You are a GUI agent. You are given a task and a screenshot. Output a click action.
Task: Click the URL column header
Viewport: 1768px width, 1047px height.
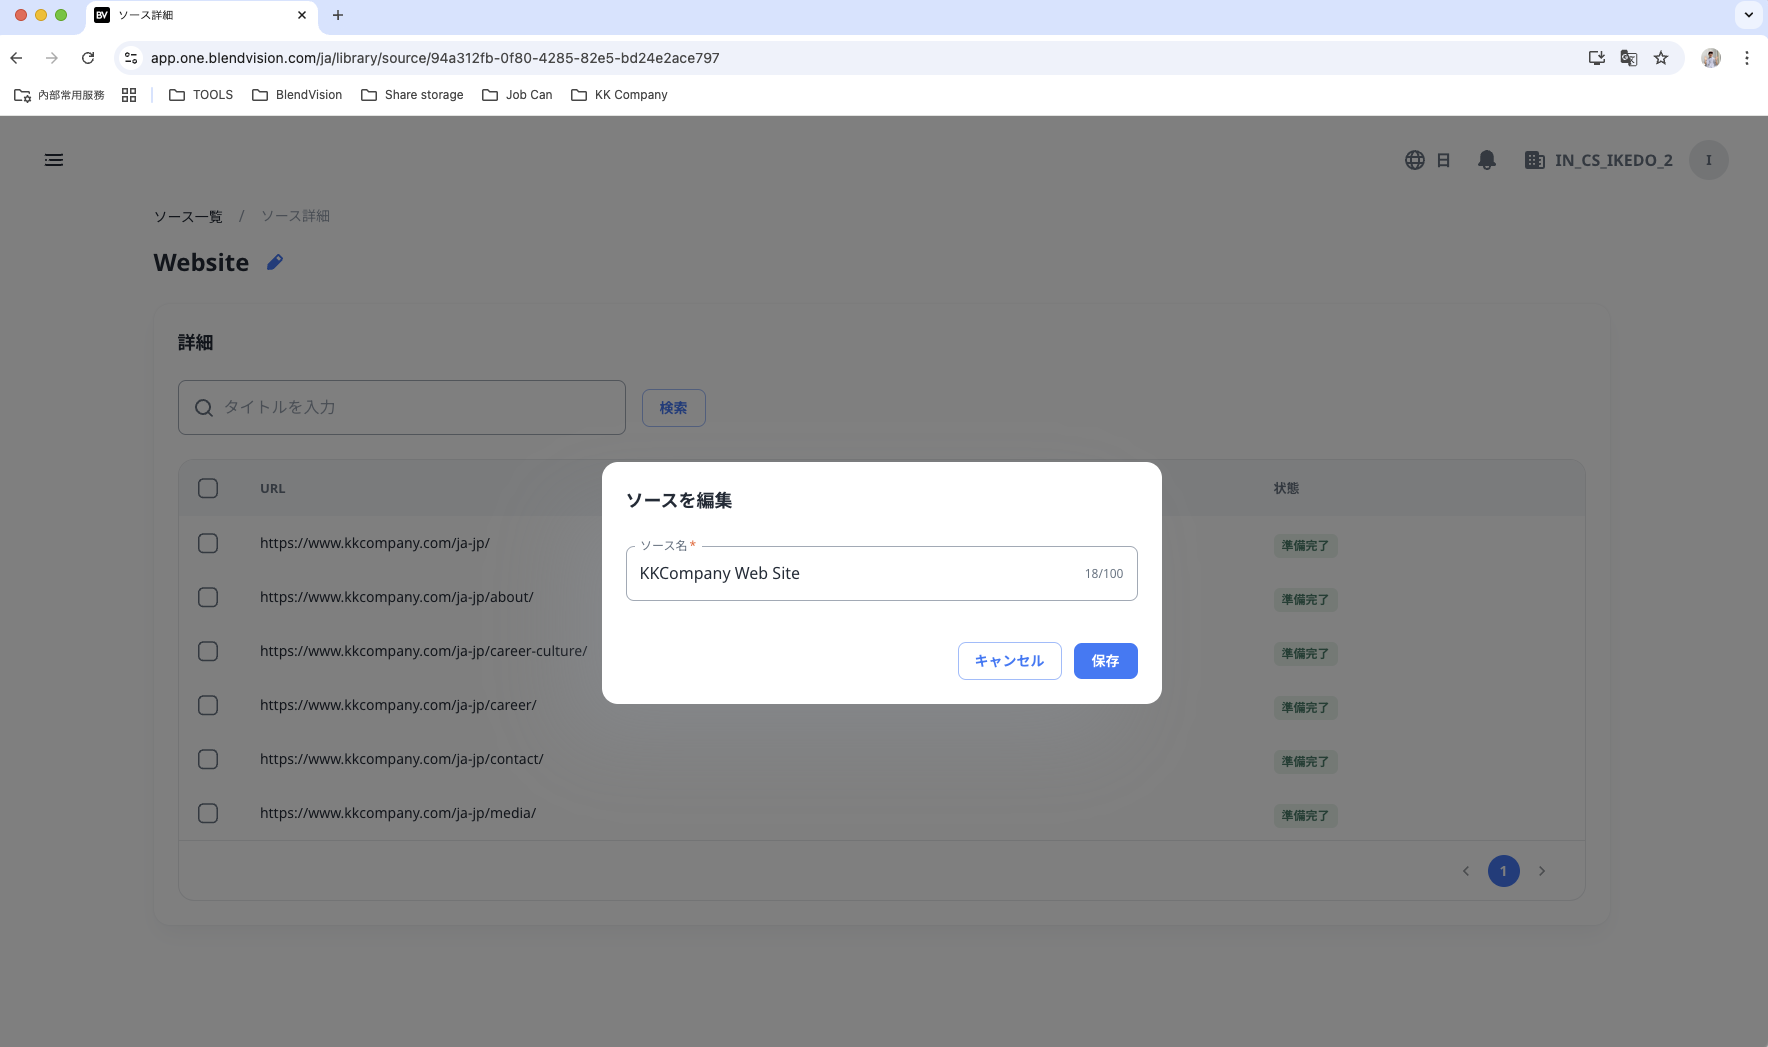(x=273, y=489)
